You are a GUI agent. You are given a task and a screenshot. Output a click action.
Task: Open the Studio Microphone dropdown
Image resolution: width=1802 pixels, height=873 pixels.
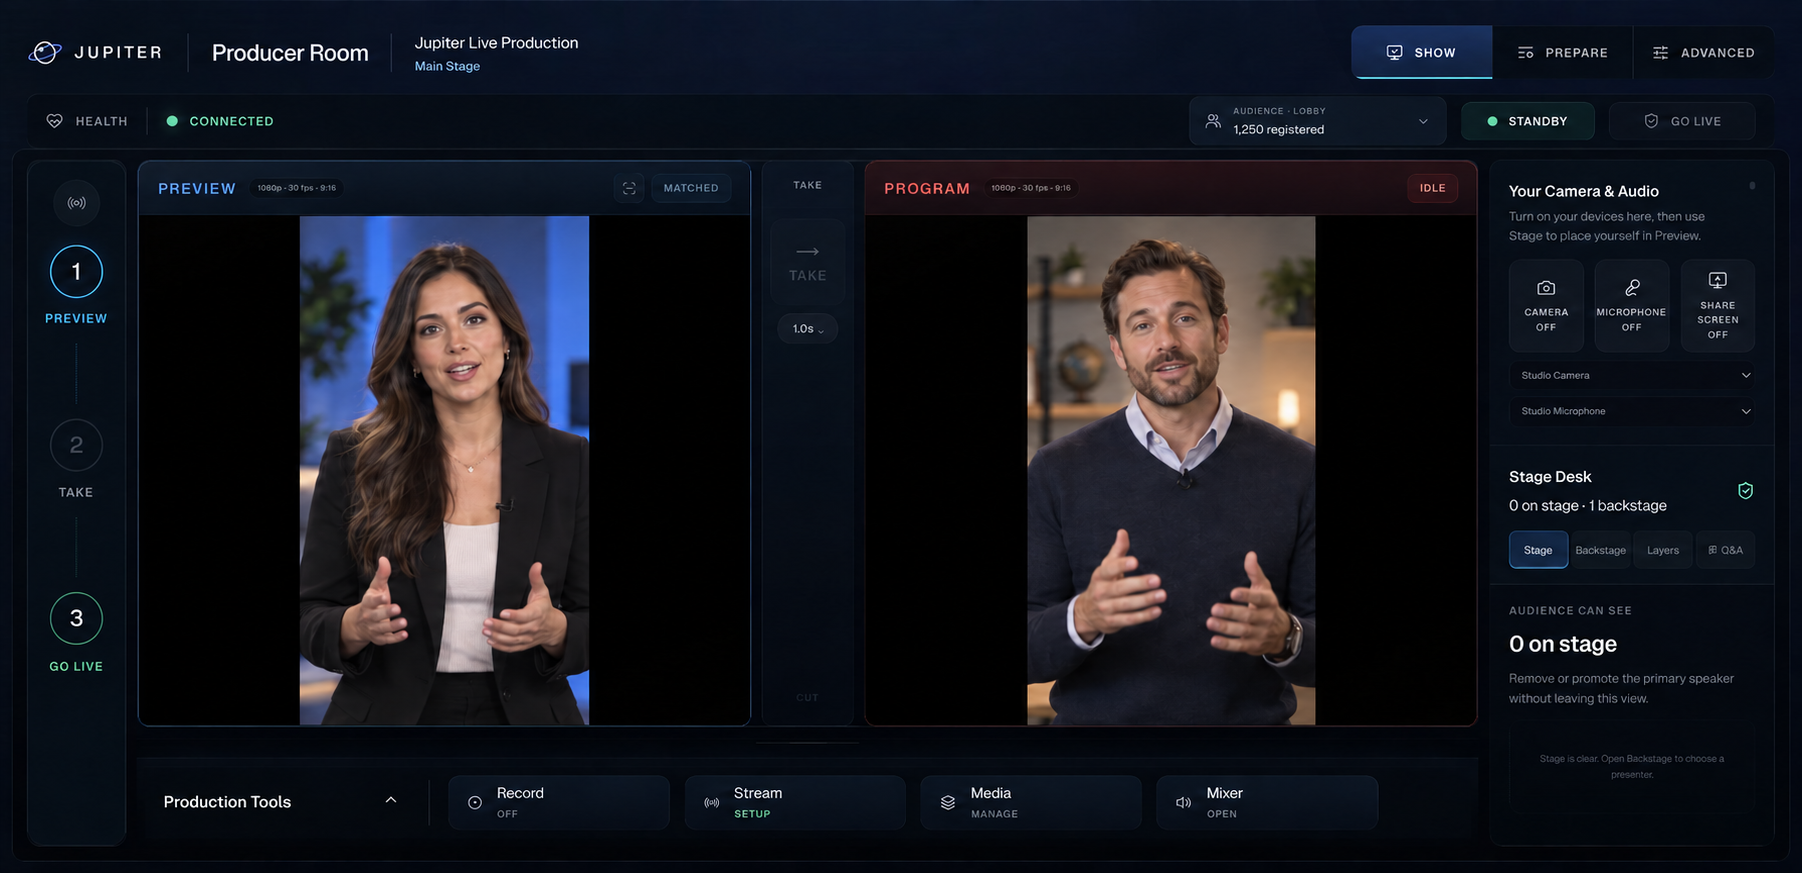point(1632,411)
